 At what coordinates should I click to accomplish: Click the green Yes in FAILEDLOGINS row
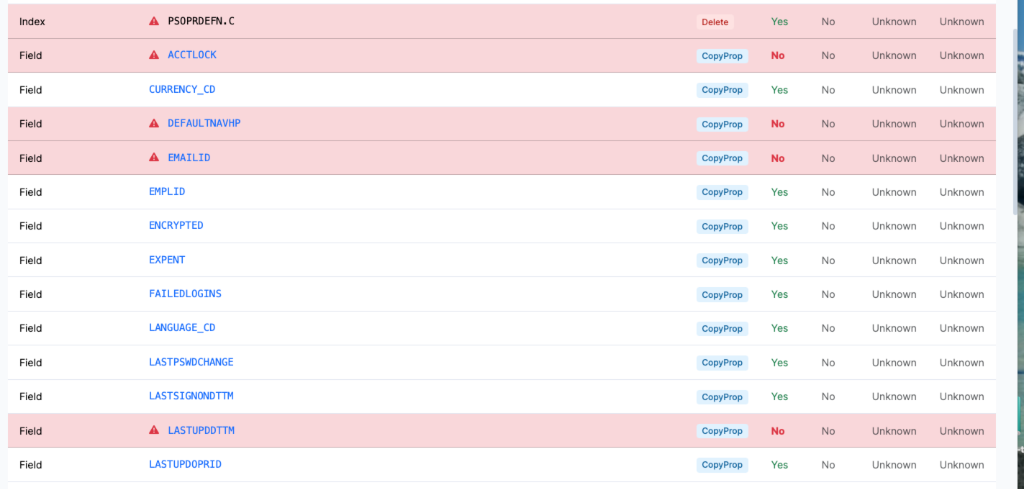pos(779,294)
